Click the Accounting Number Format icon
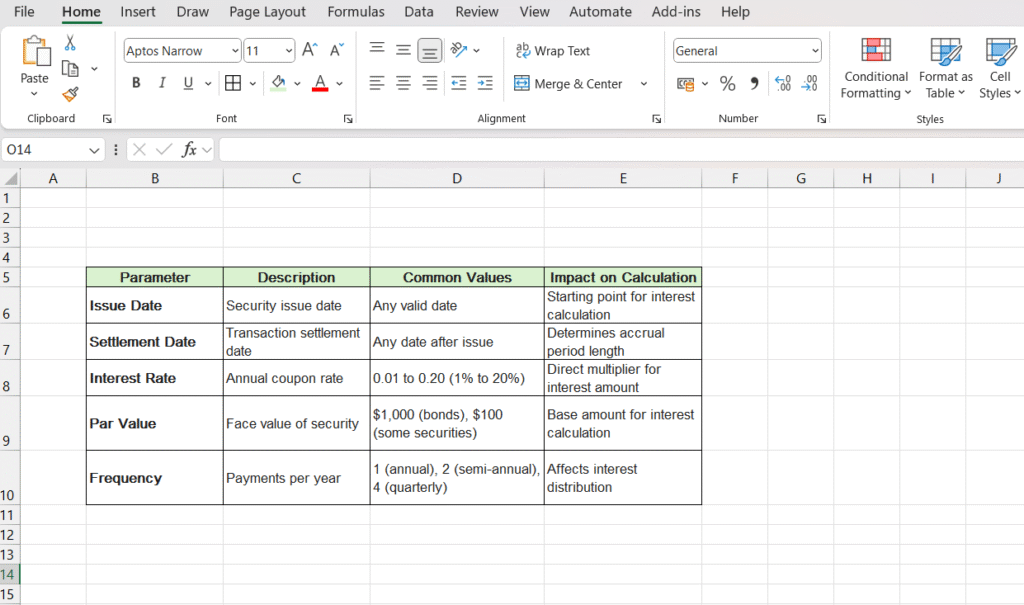The image size is (1024, 605). (686, 84)
